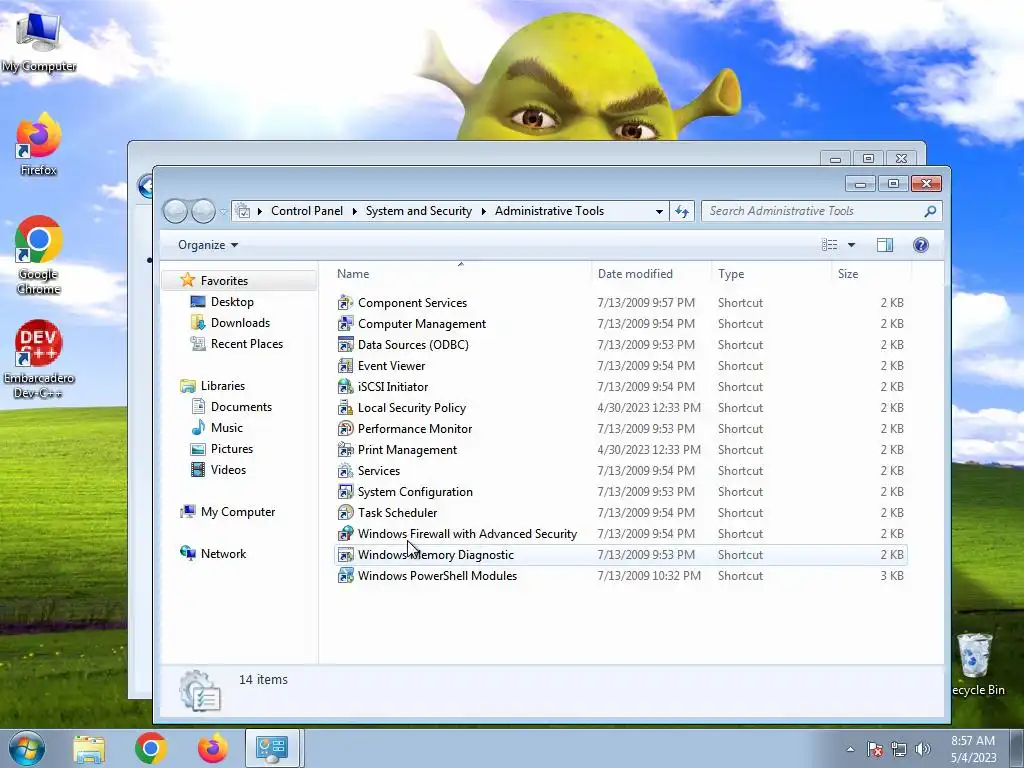
Task: Select Network in the navigation pane
Action: click(x=223, y=554)
